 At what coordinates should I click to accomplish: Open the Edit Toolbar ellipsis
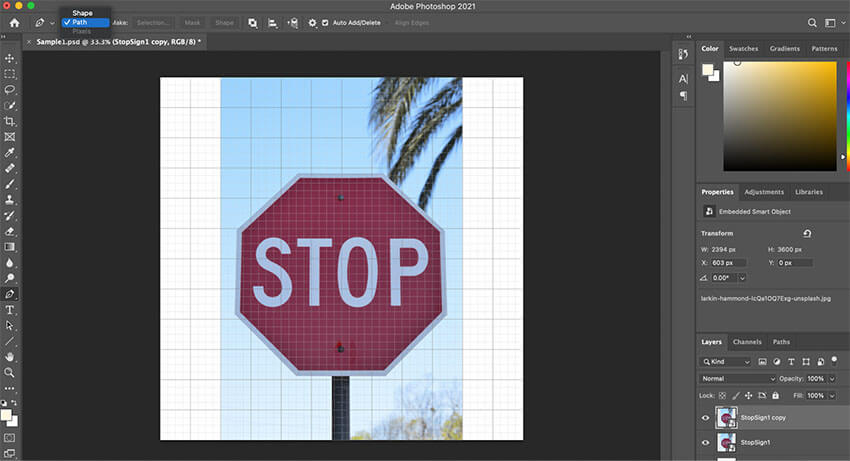[10, 388]
